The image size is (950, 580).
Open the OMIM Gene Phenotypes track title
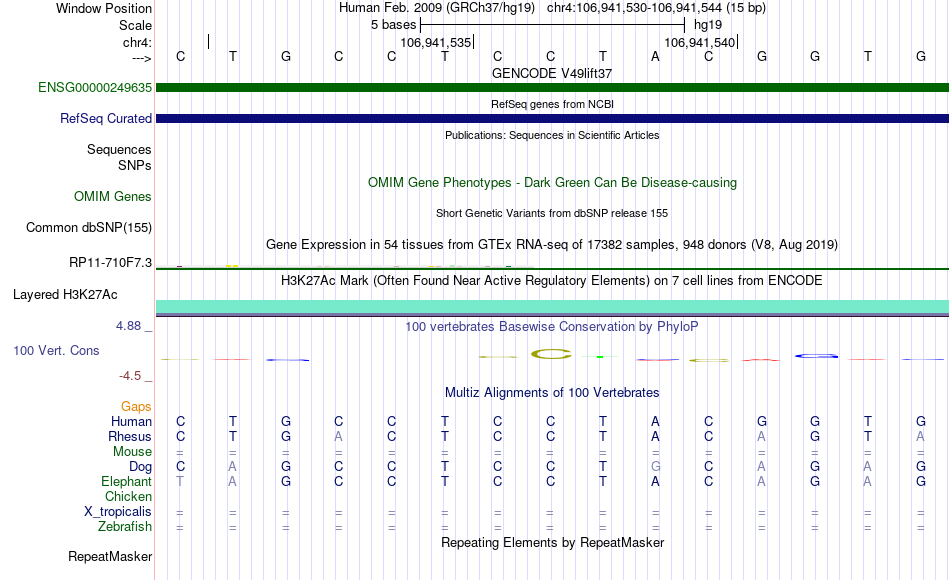pyautogui.click(x=552, y=182)
